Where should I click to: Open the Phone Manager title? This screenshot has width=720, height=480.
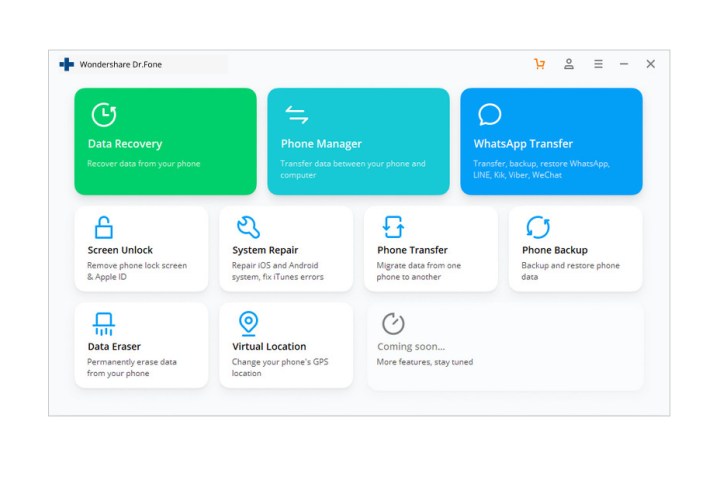tap(321, 144)
